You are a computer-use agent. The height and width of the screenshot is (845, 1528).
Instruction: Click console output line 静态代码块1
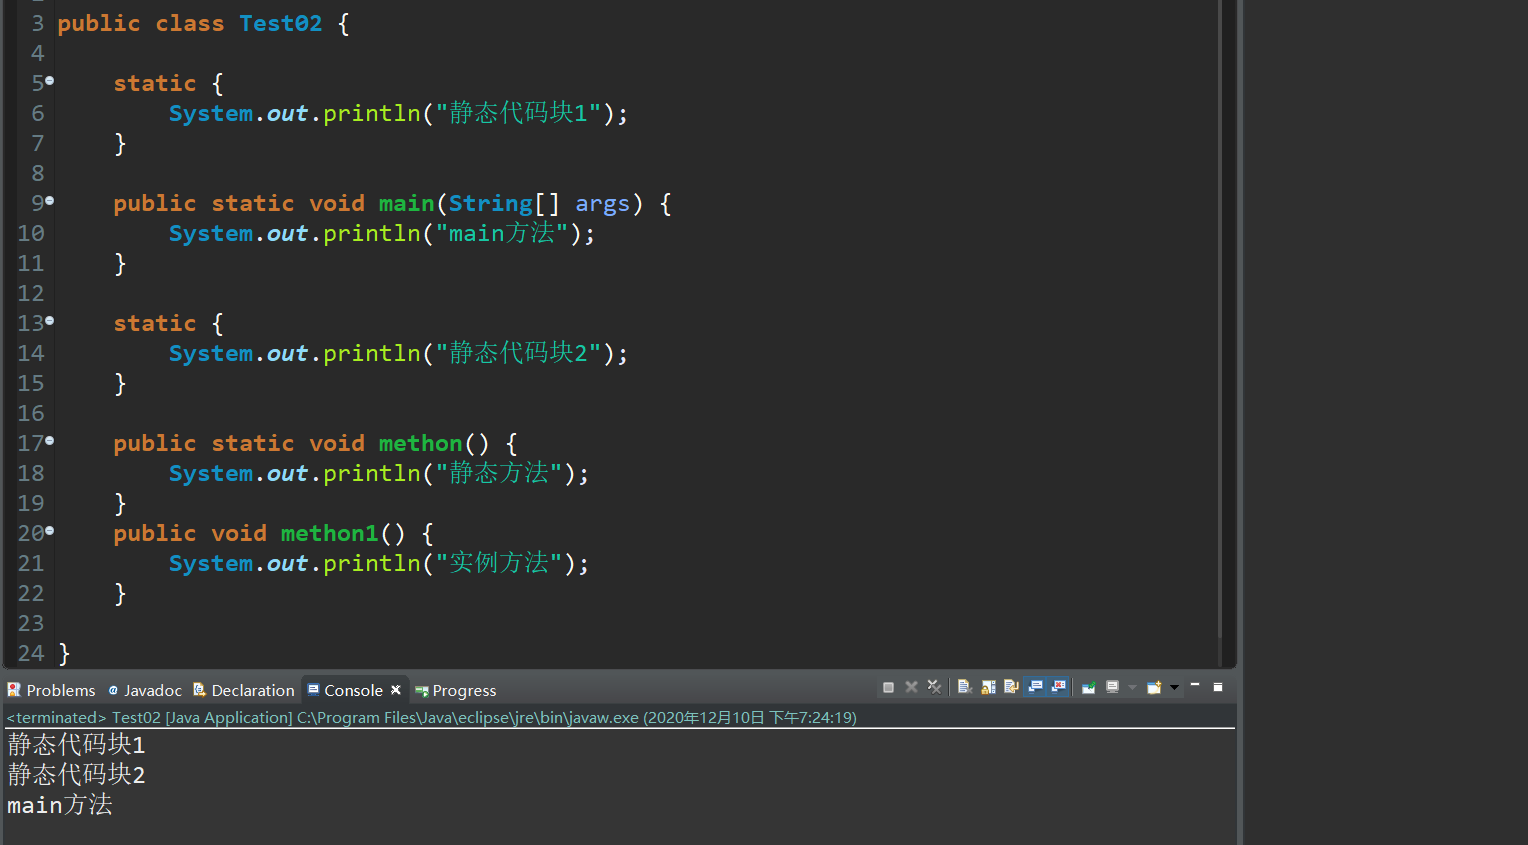point(77,745)
